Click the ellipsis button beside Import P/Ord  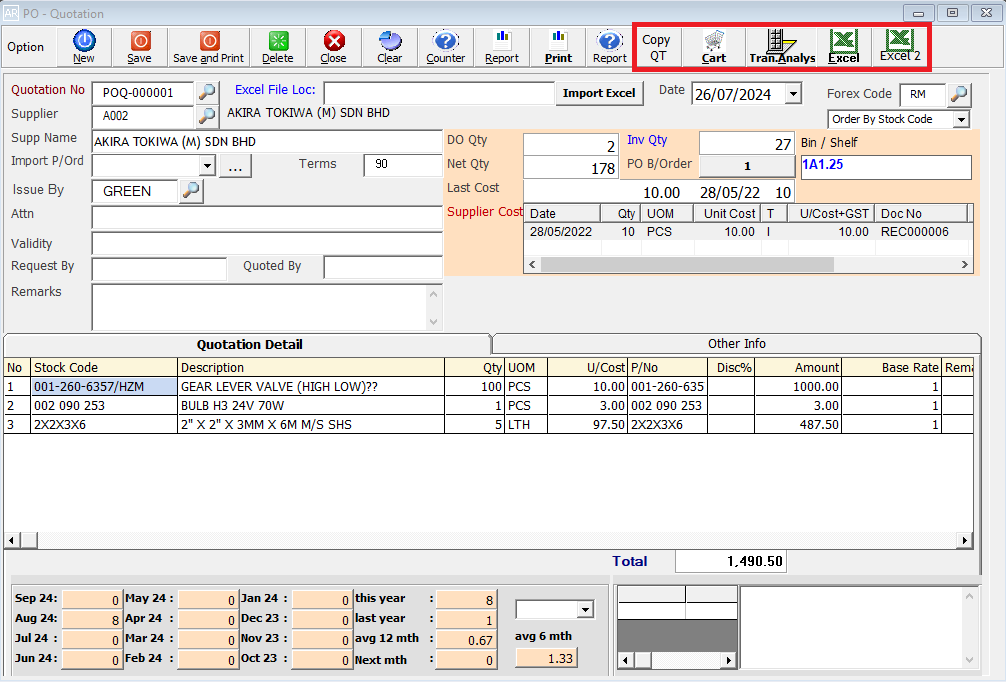[x=235, y=166]
